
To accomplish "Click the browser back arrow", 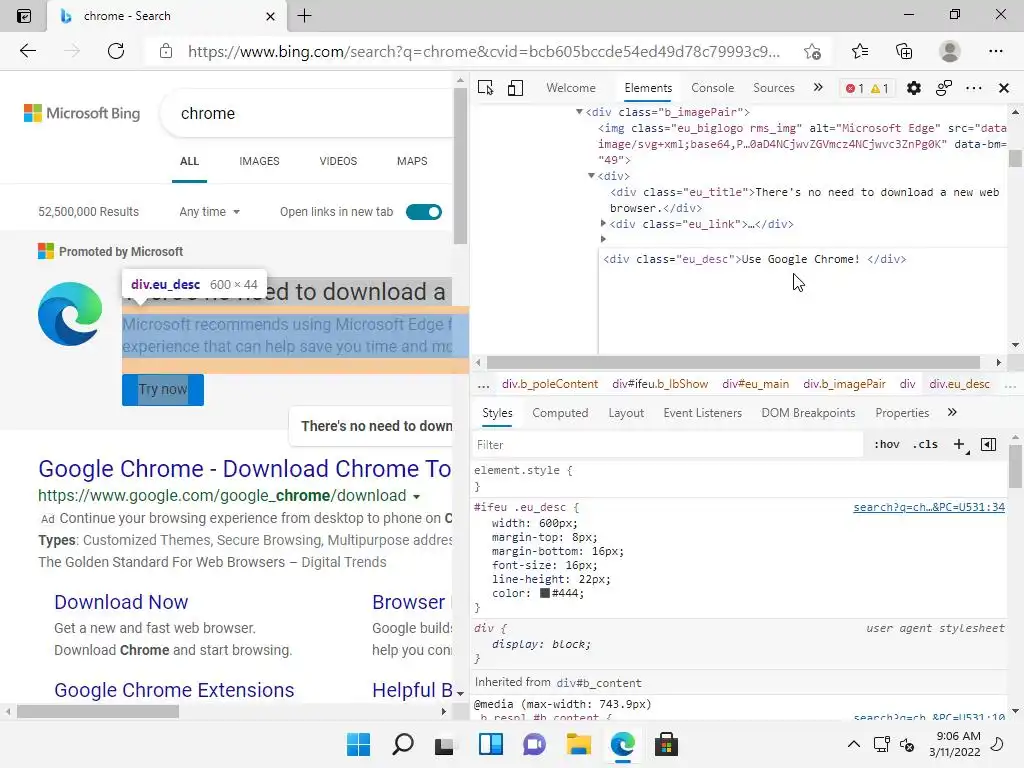I will pos(28,51).
